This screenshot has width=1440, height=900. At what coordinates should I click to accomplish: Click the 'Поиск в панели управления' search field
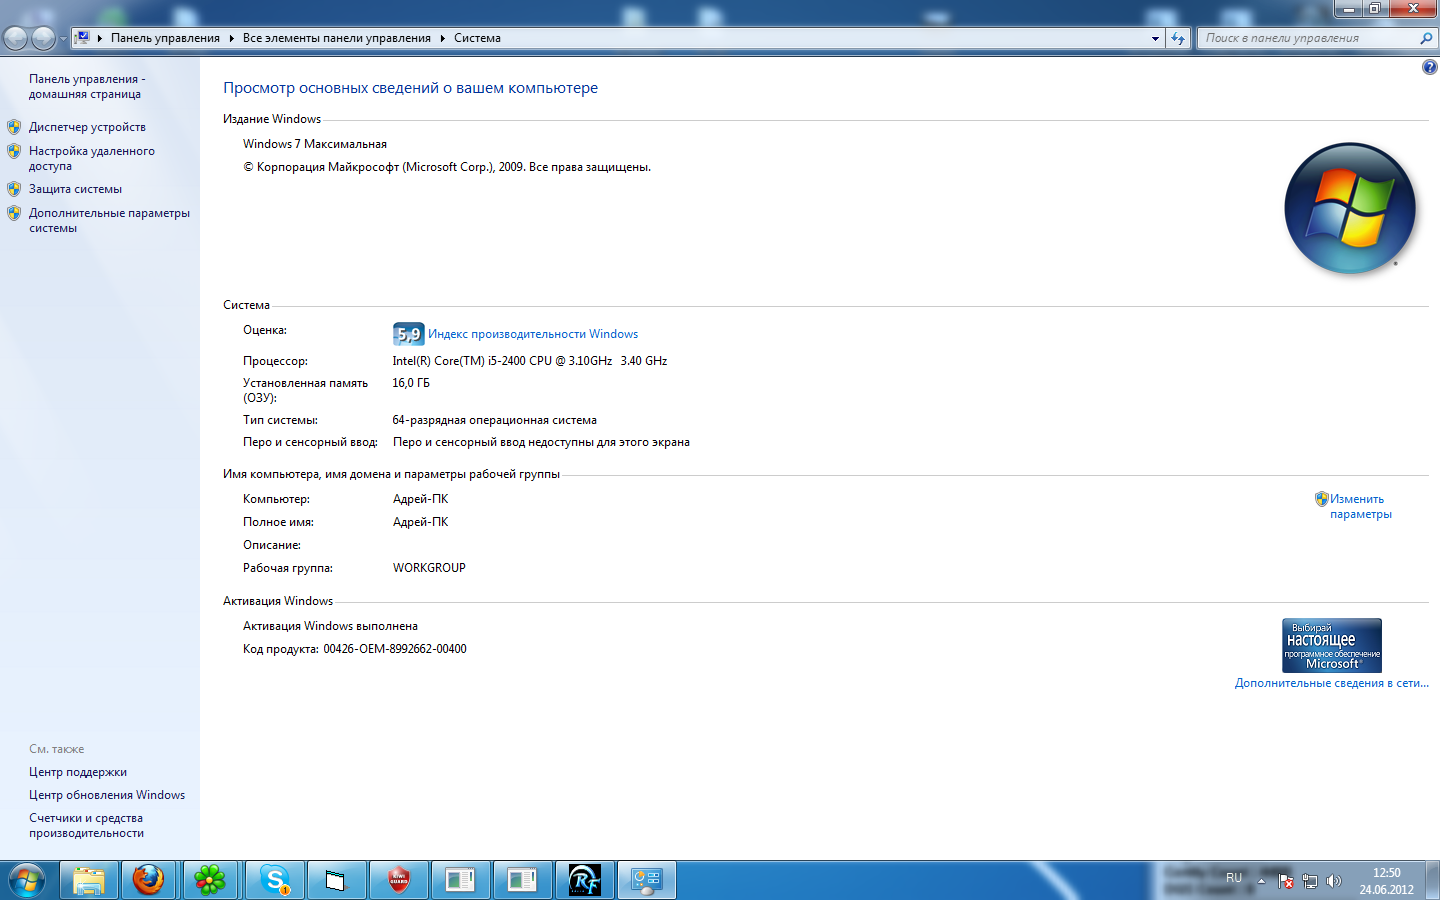pos(1308,38)
